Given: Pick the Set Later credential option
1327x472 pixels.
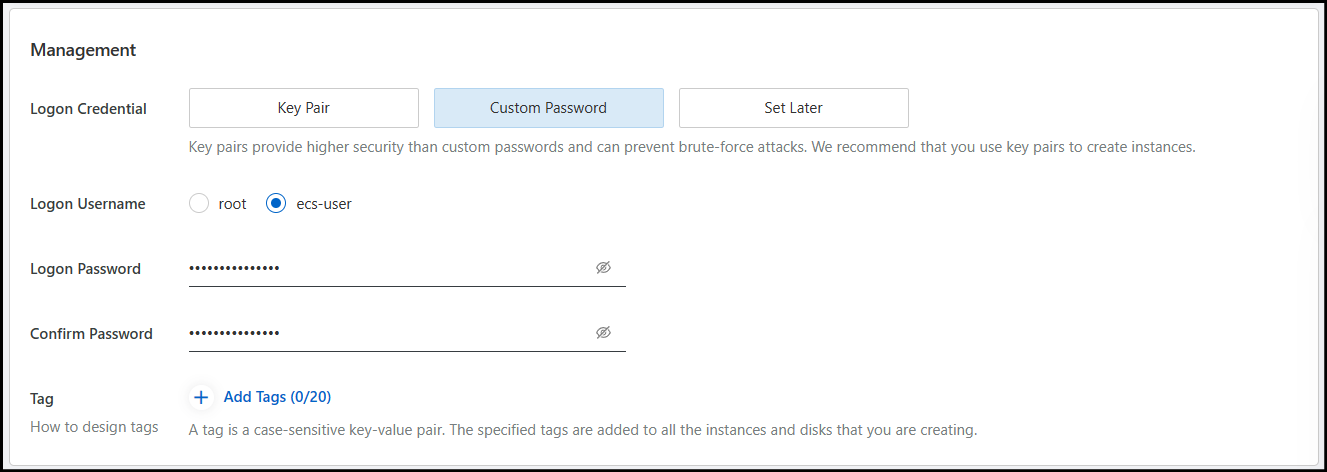Looking at the screenshot, I should click(793, 108).
